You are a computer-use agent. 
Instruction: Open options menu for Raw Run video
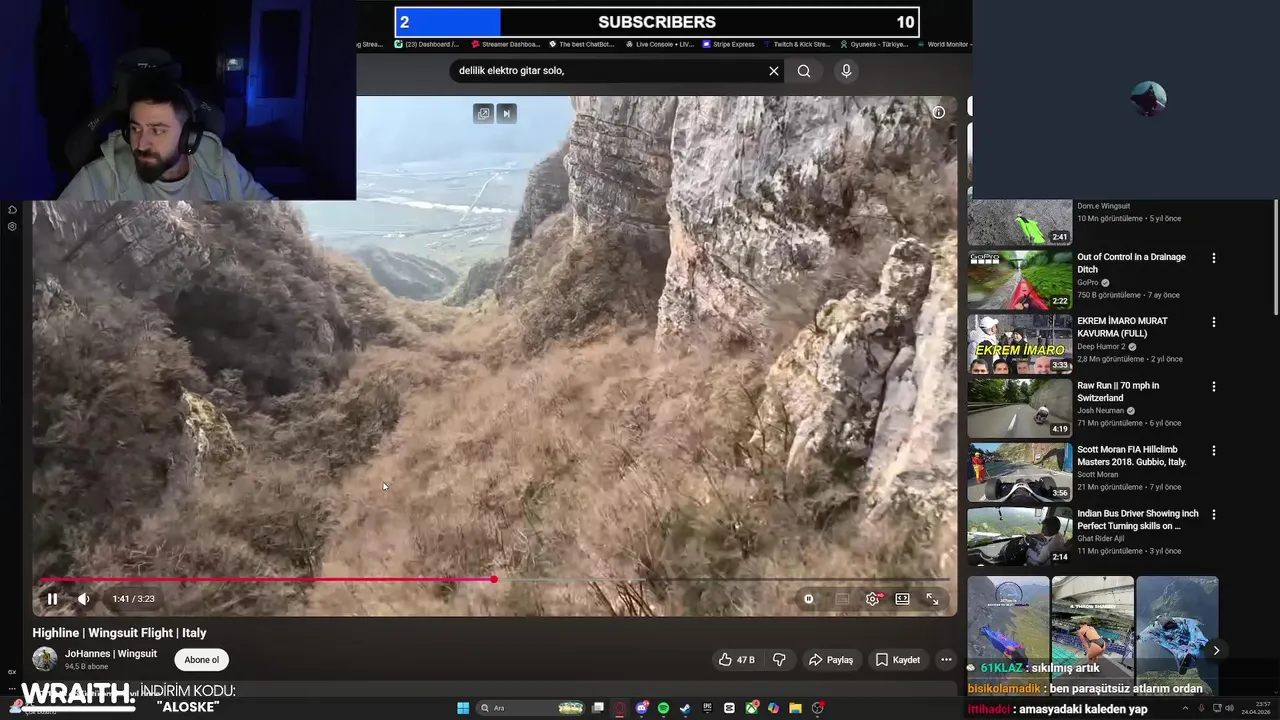(x=1214, y=386)
